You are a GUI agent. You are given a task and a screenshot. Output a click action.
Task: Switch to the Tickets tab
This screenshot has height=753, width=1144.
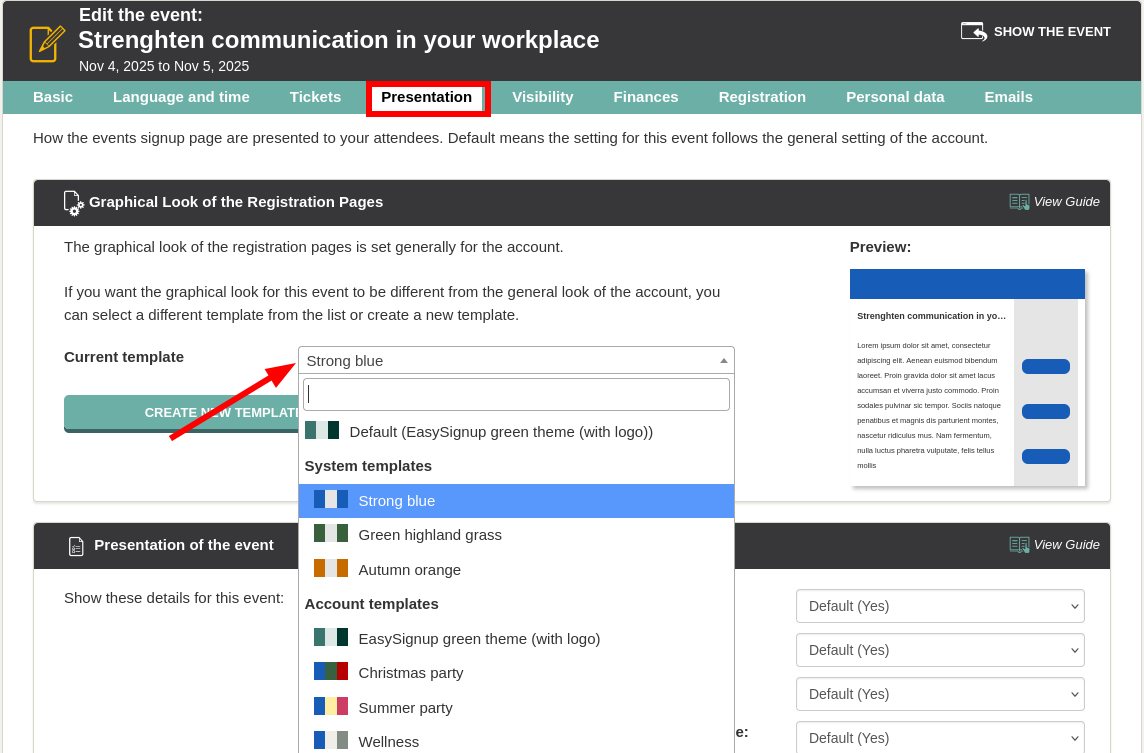[x=315, y=97]
